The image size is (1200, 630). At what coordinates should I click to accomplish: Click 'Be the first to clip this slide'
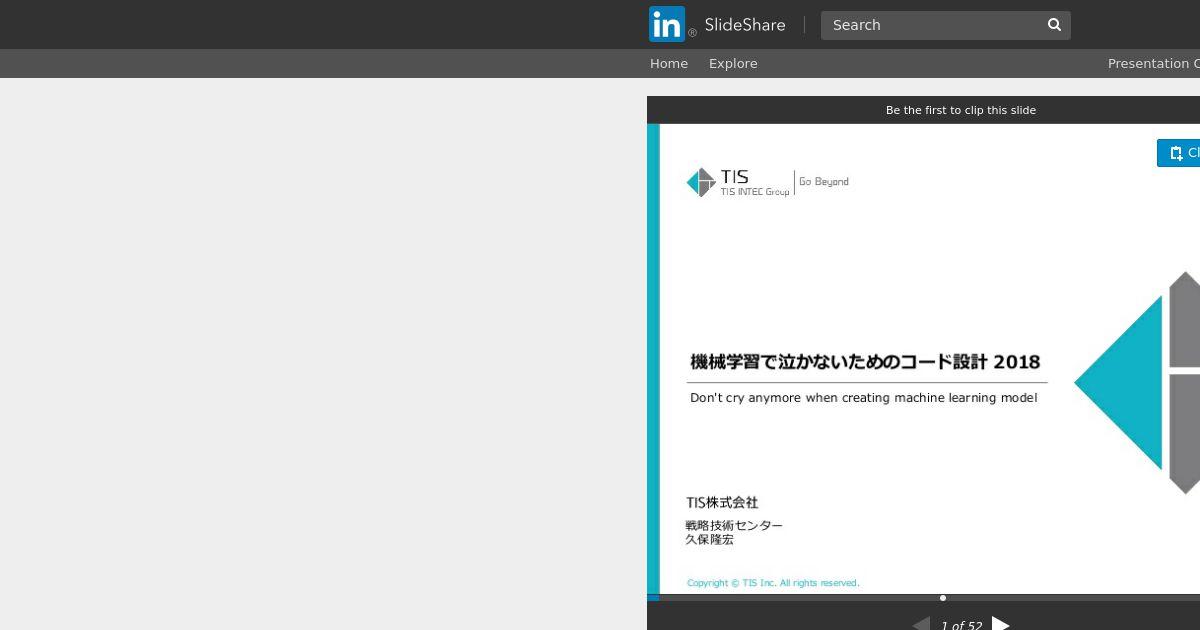(x=961, y=110)
